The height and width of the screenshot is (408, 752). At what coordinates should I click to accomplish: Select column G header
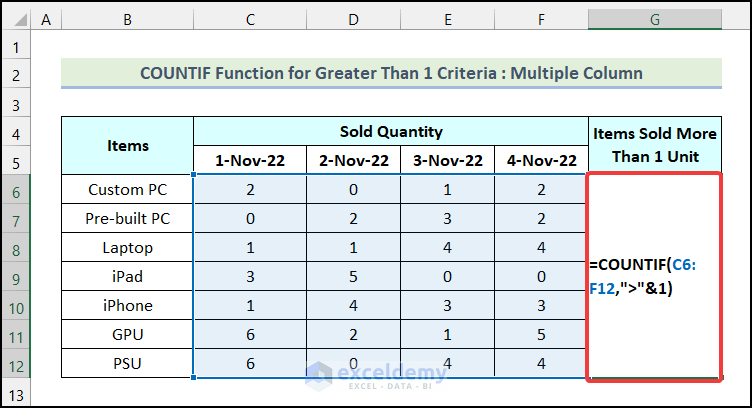coord(654,19)
